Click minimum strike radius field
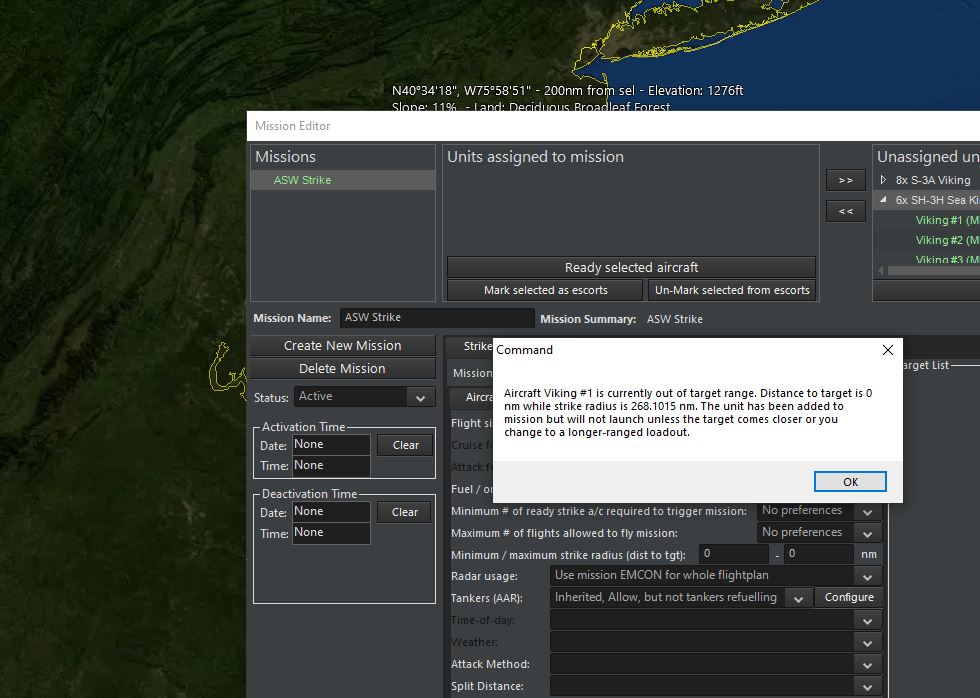This screenshot has height=698, width=980. [734, 554]
